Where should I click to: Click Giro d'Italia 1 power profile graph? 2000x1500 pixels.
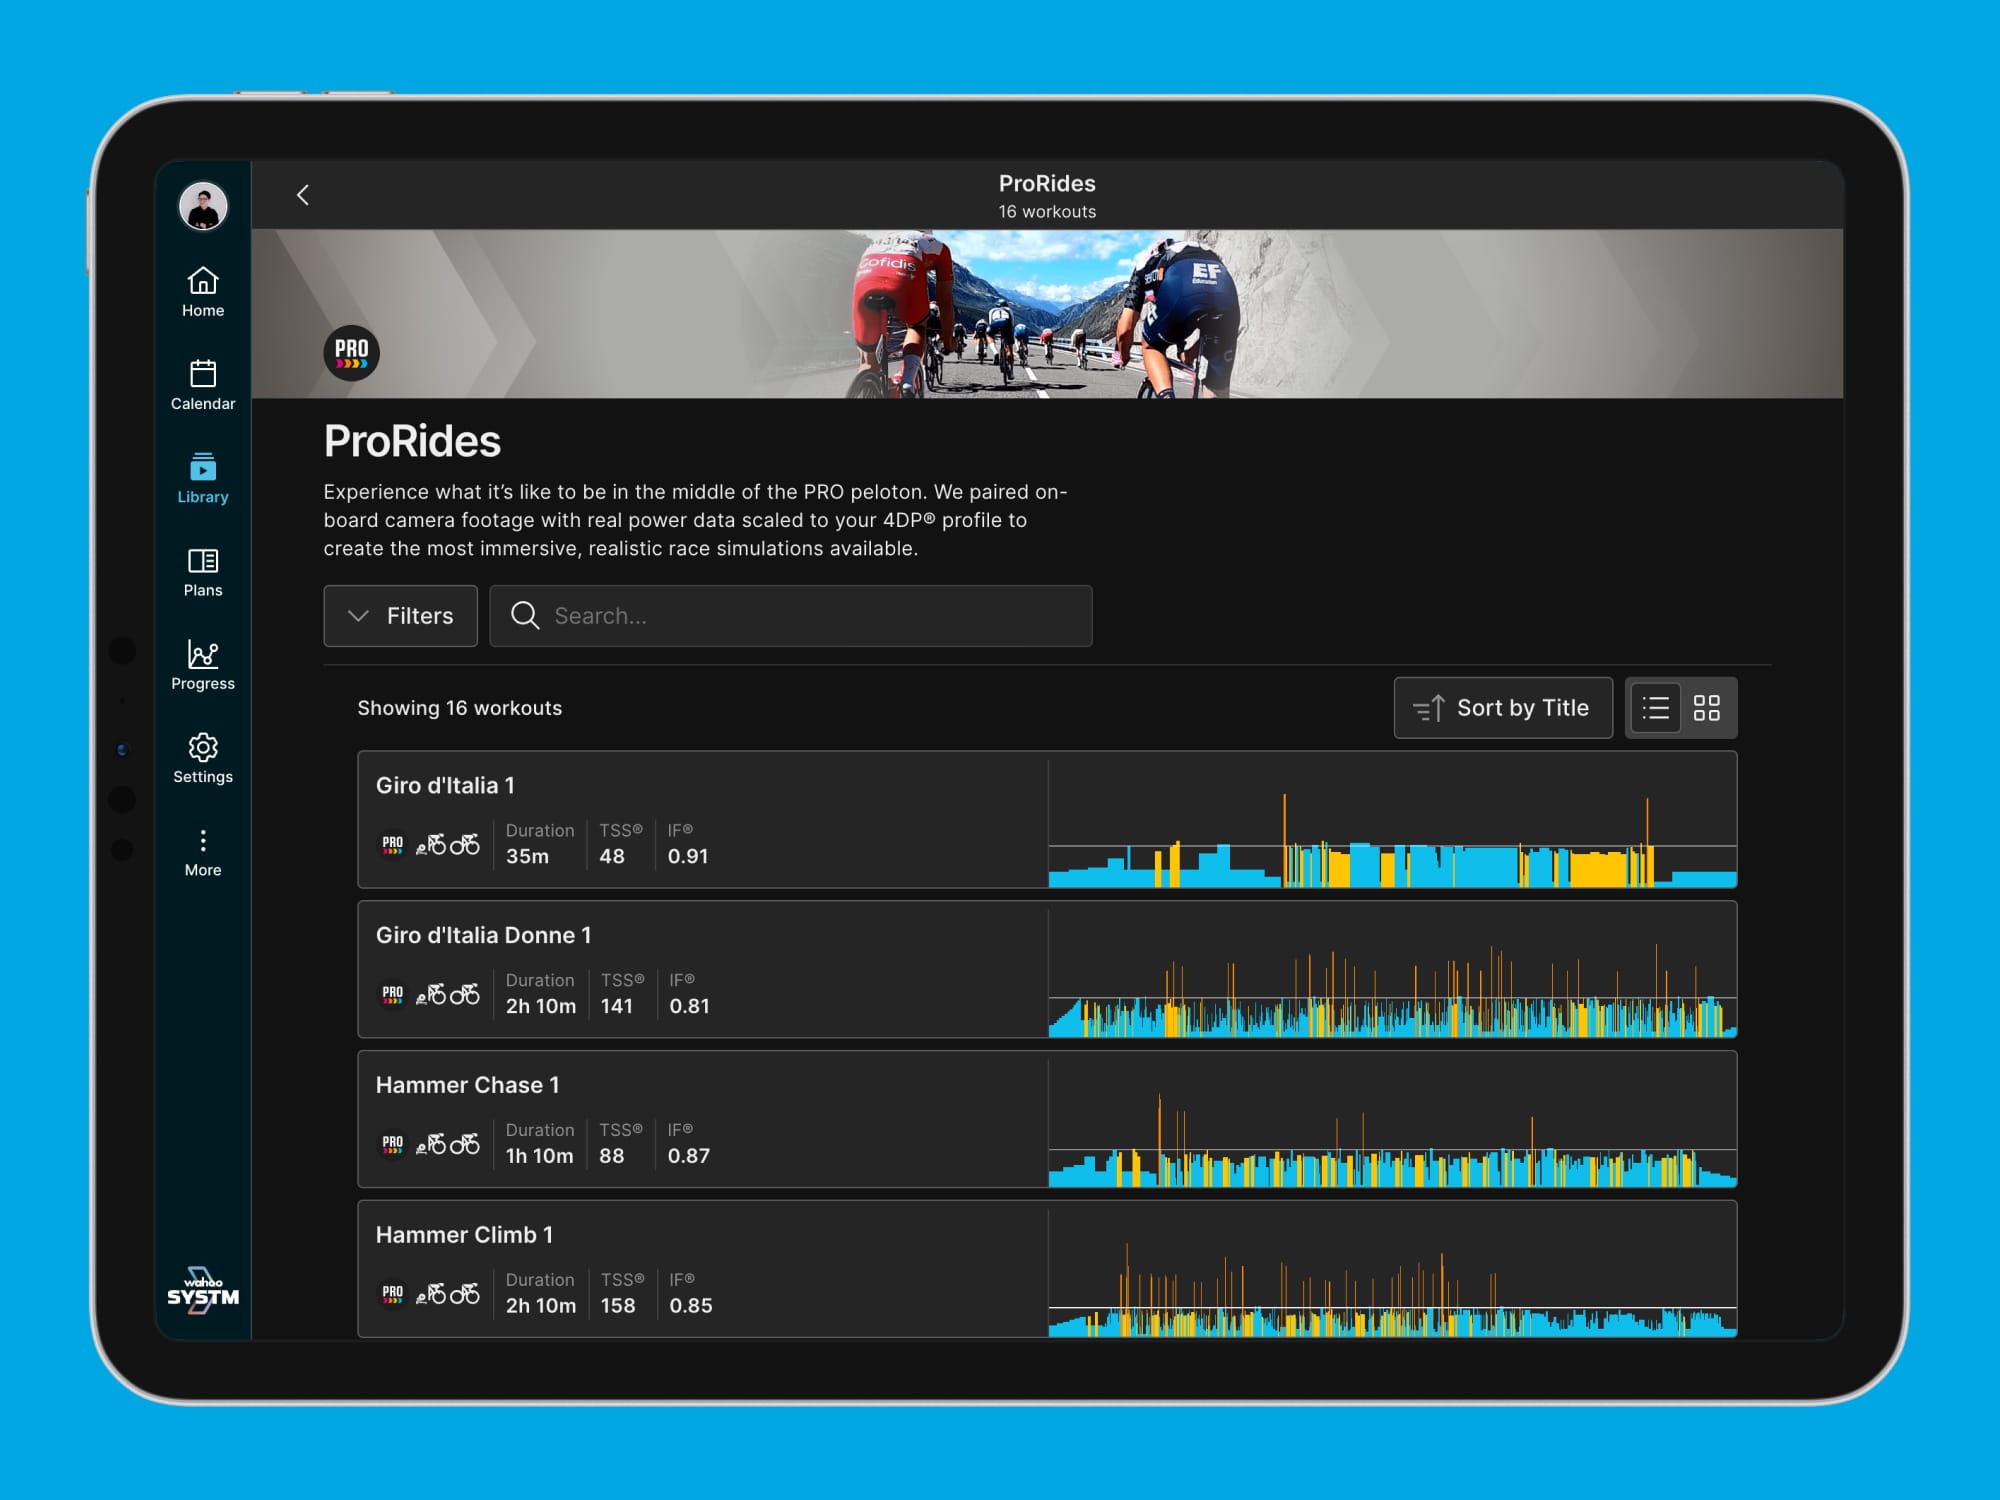(x=1392, y=839)
